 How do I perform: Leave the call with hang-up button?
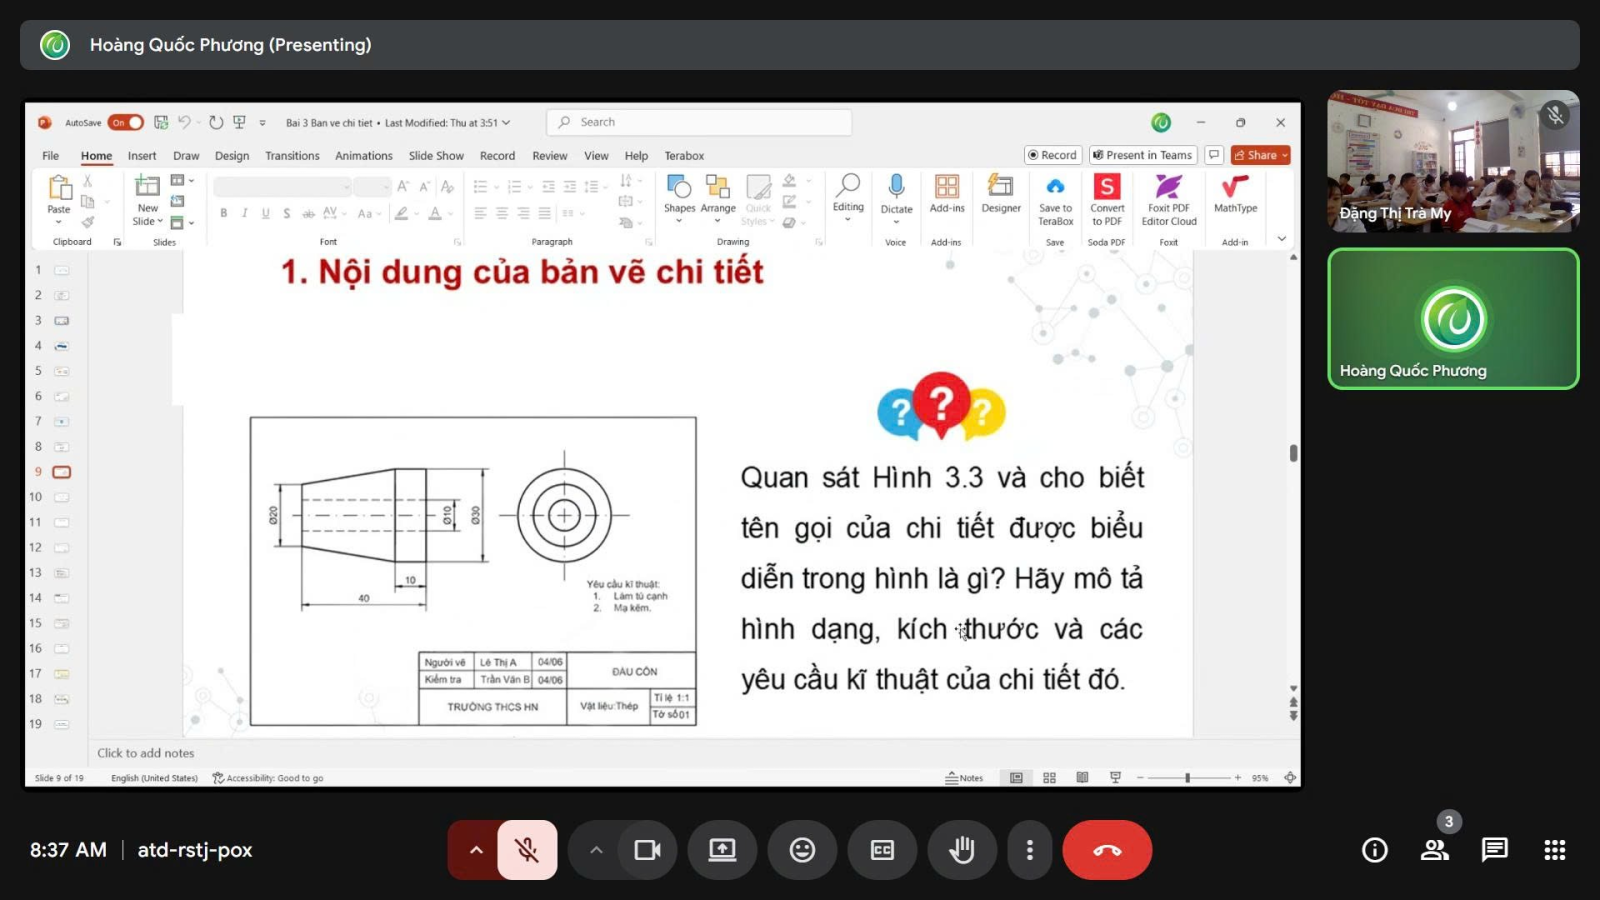pos(1107,850)
